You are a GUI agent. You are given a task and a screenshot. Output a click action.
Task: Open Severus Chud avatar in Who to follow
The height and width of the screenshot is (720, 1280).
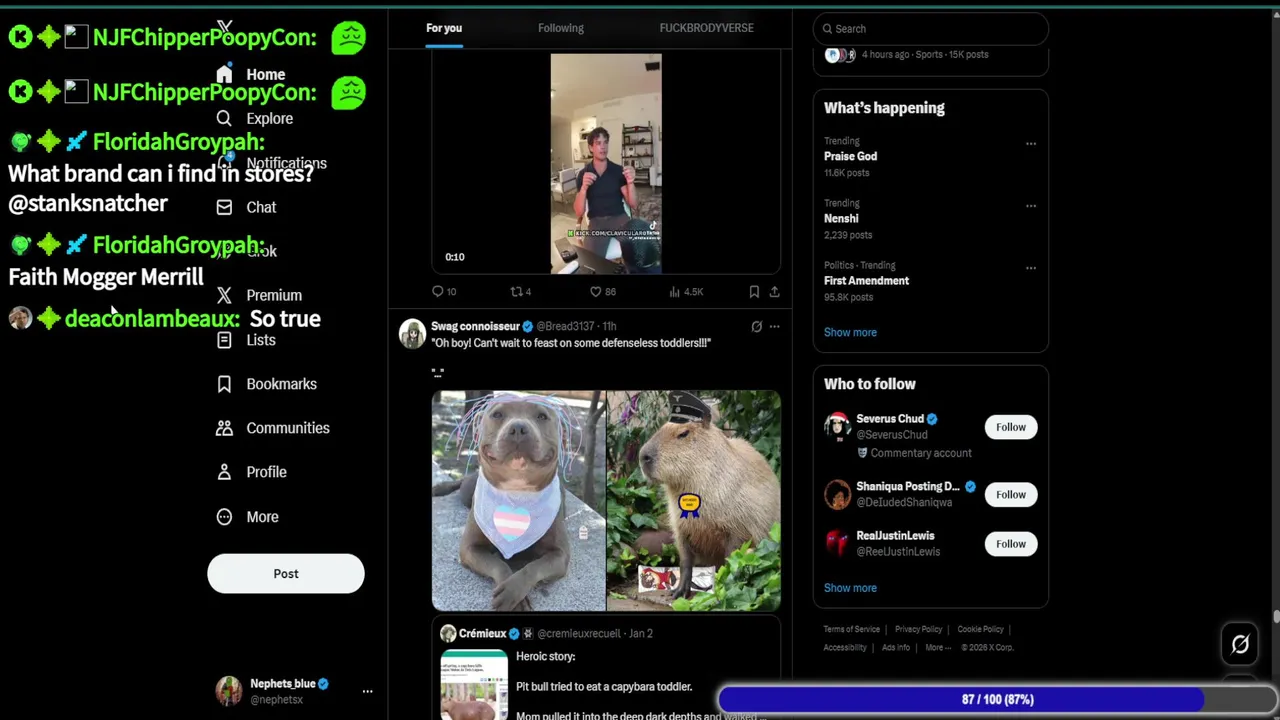pyautogui.click(x=837, y=426)
